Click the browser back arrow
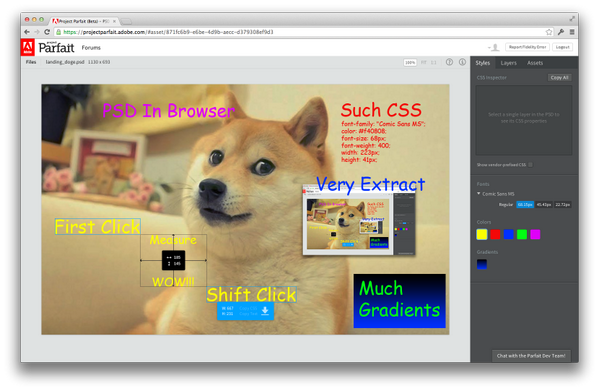Image resolution: width=599 pixels, height=391 pixels. (26, 32)
